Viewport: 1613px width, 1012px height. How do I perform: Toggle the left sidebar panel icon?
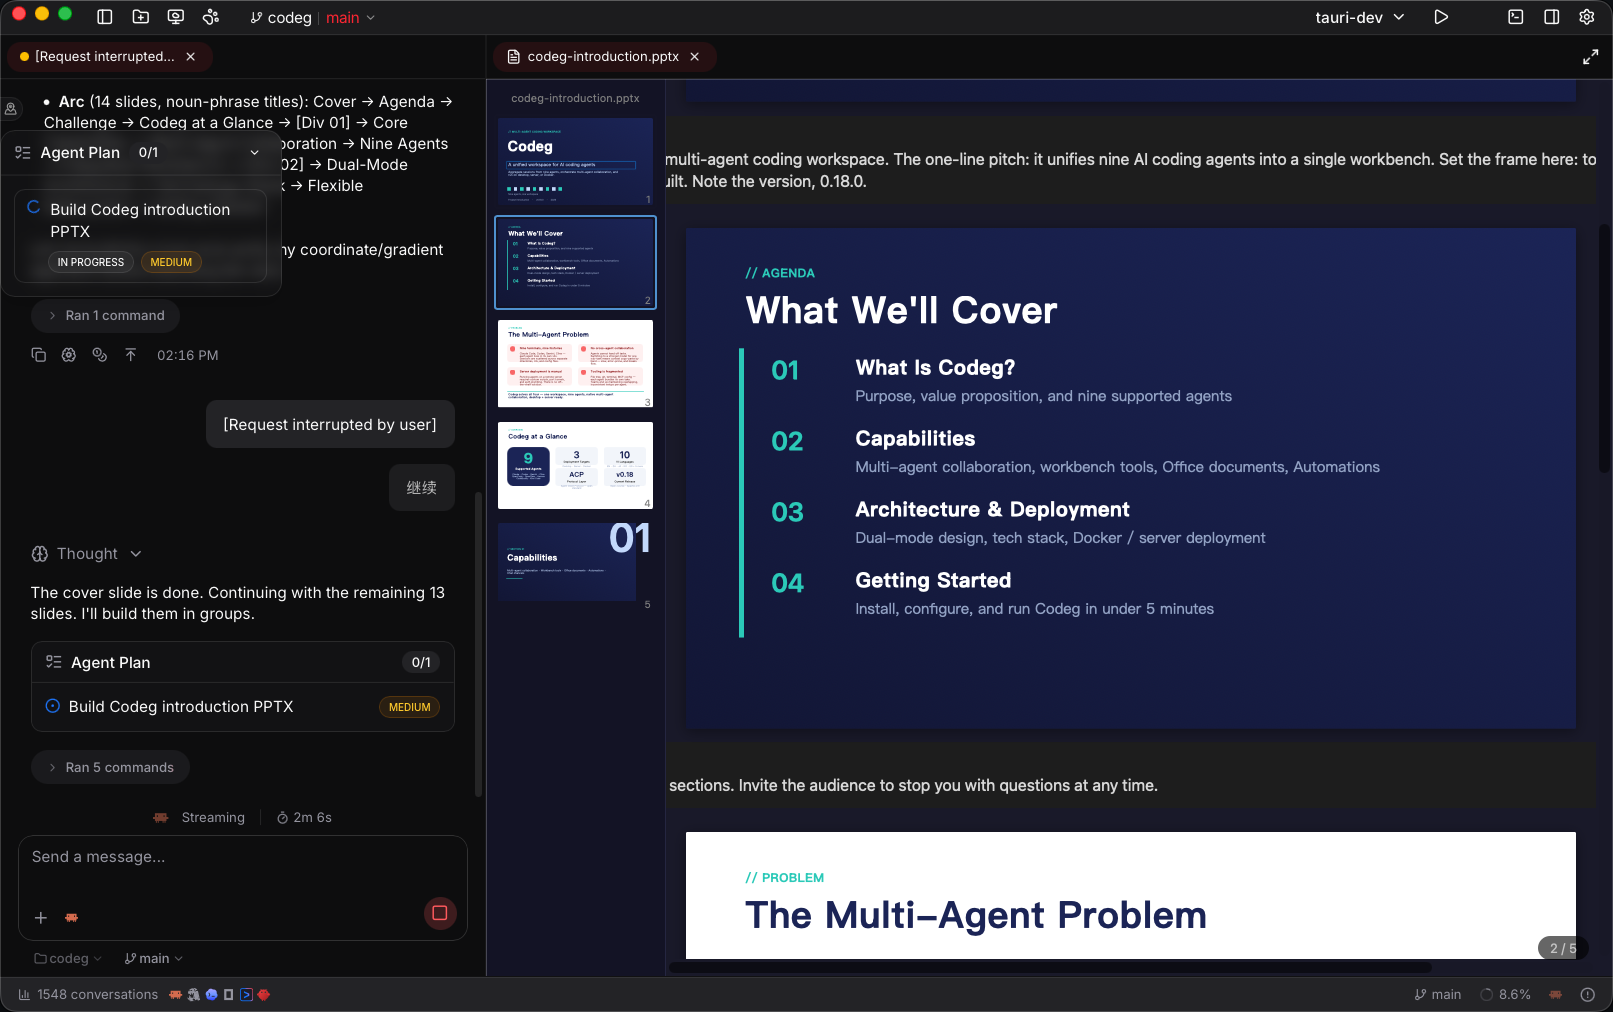click(104, 17)
